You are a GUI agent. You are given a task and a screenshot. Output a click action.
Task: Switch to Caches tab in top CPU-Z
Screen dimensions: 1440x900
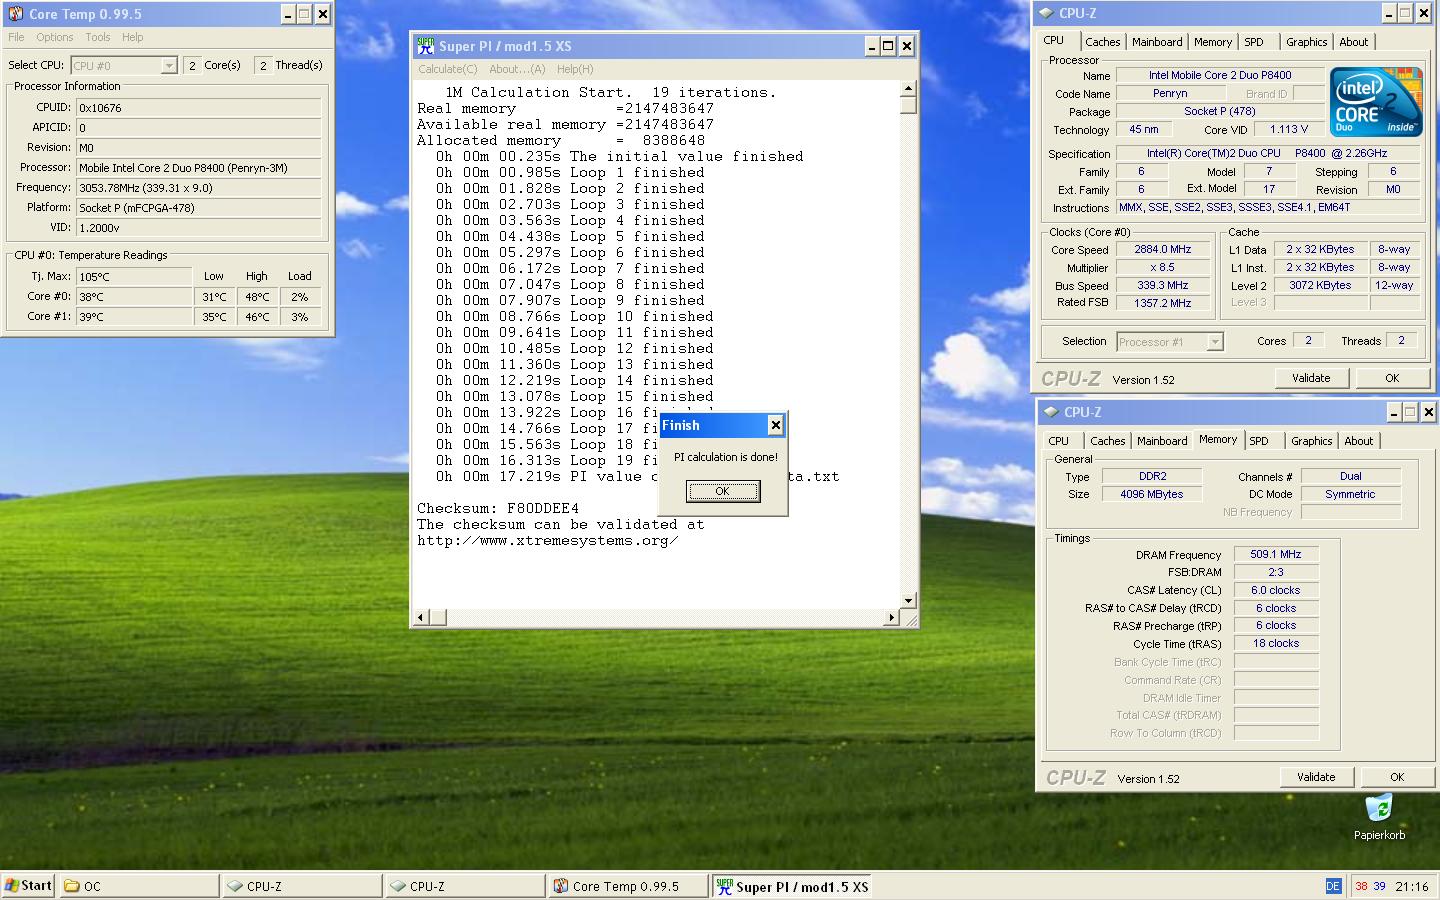(1103, 42)
